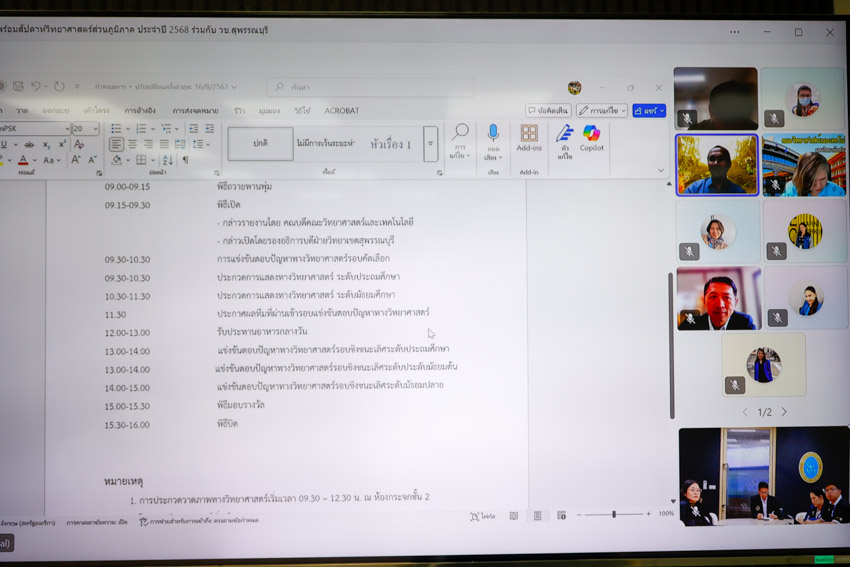This screenshot has width=850, height=567.
Task: Open the ACROBAT ribbon tab
Action: [x=342, y=111]
